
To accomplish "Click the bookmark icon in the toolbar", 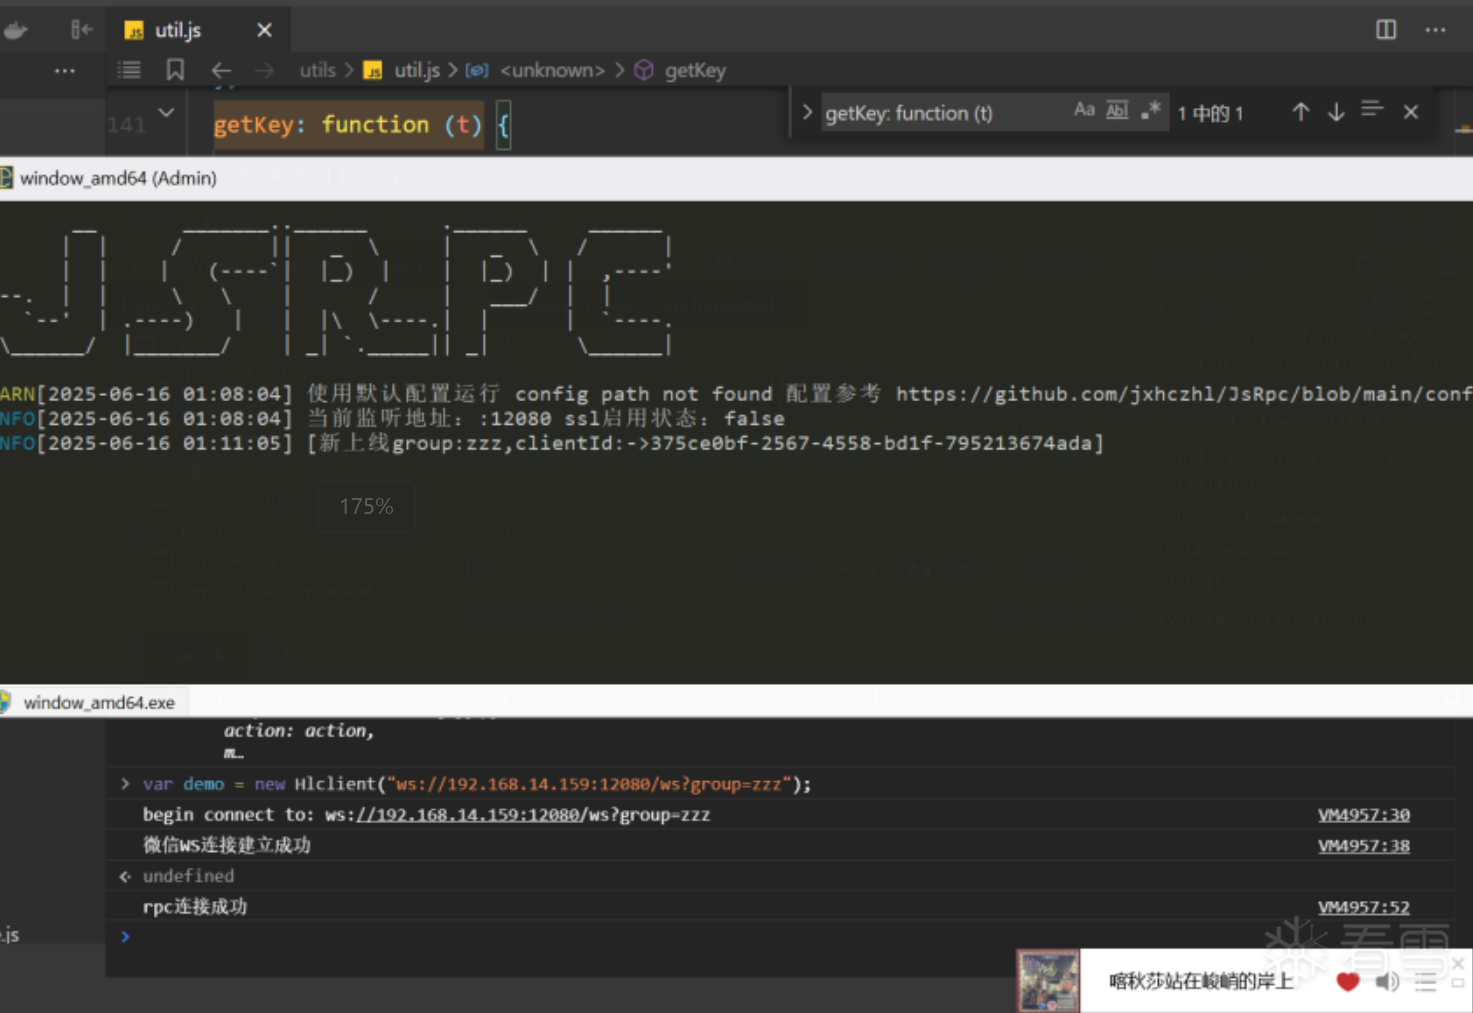I will click(x=175, y=70).
